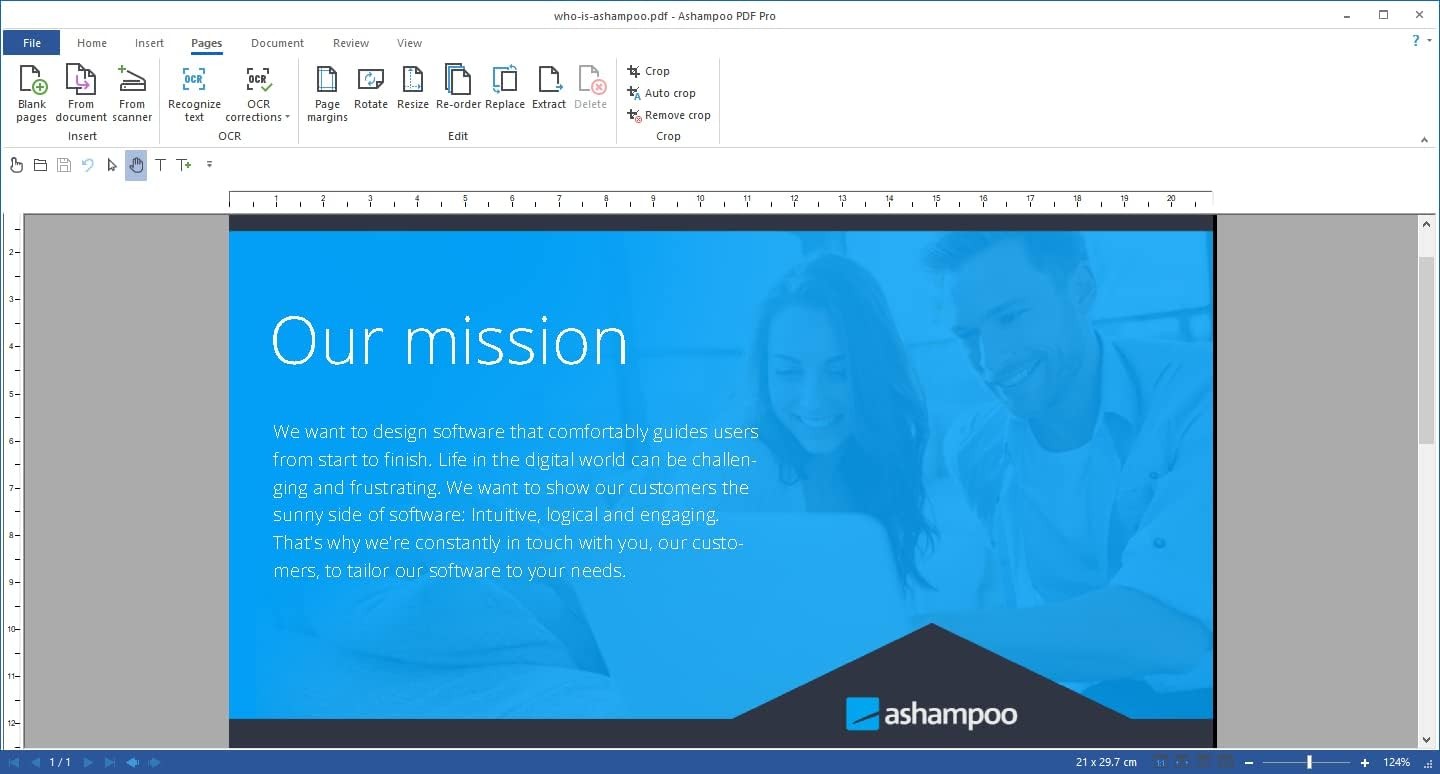Click the Extract pages icon
This screenshot has width=1440, height=774.
(x=549, y=88)
